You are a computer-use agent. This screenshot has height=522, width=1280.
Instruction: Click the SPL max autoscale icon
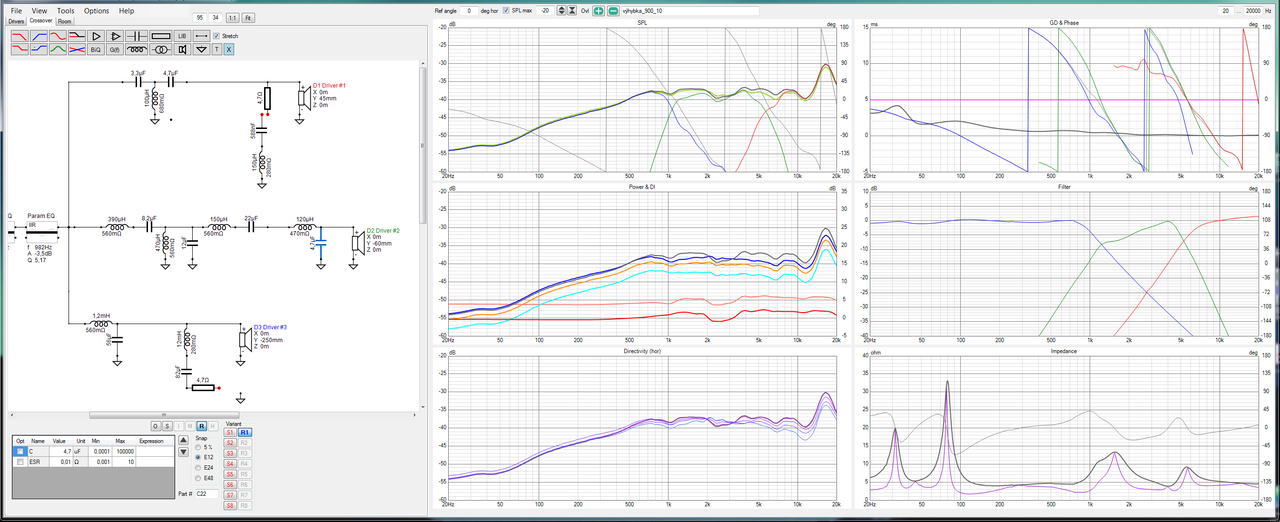572,11
